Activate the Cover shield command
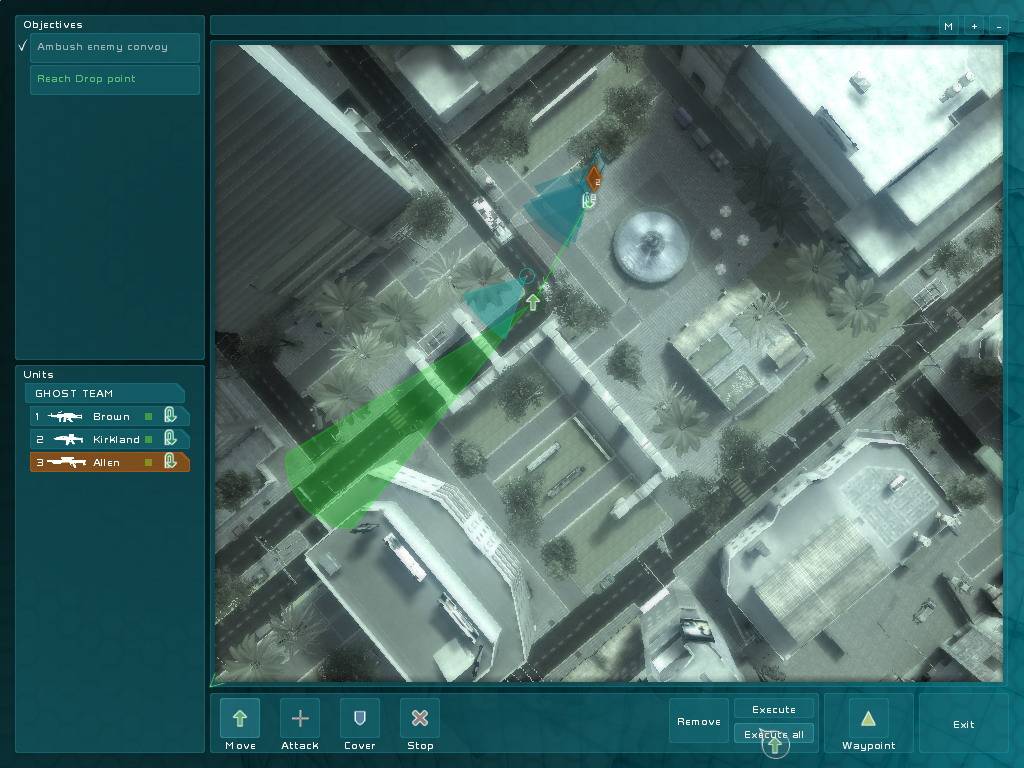Screen dimensions: 1024x768 (360, 718)
